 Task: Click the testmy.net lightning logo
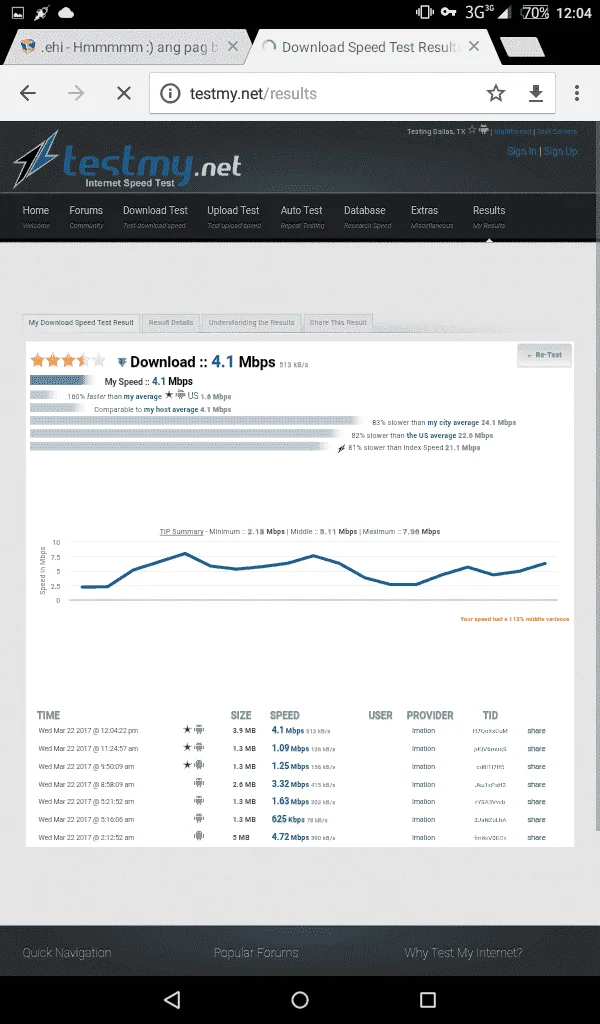coord(127,161)
